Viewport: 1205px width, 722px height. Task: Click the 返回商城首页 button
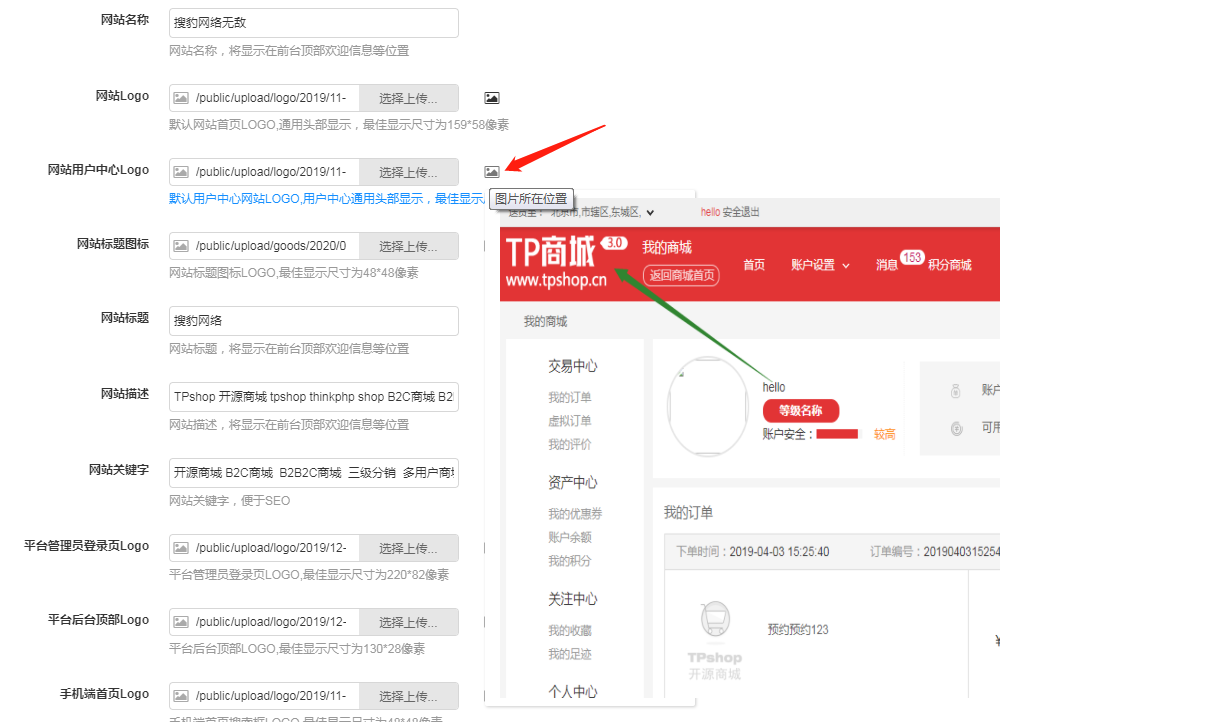(x=679, y=276)
